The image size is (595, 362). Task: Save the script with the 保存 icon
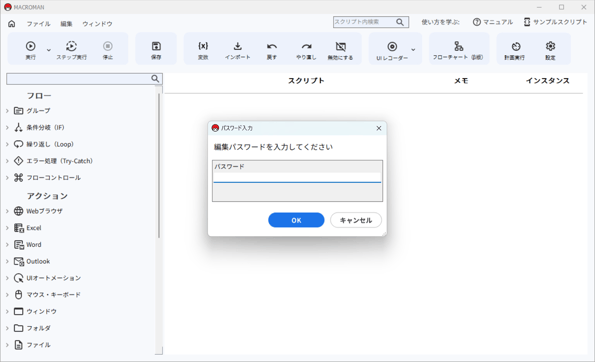(156, 46)
